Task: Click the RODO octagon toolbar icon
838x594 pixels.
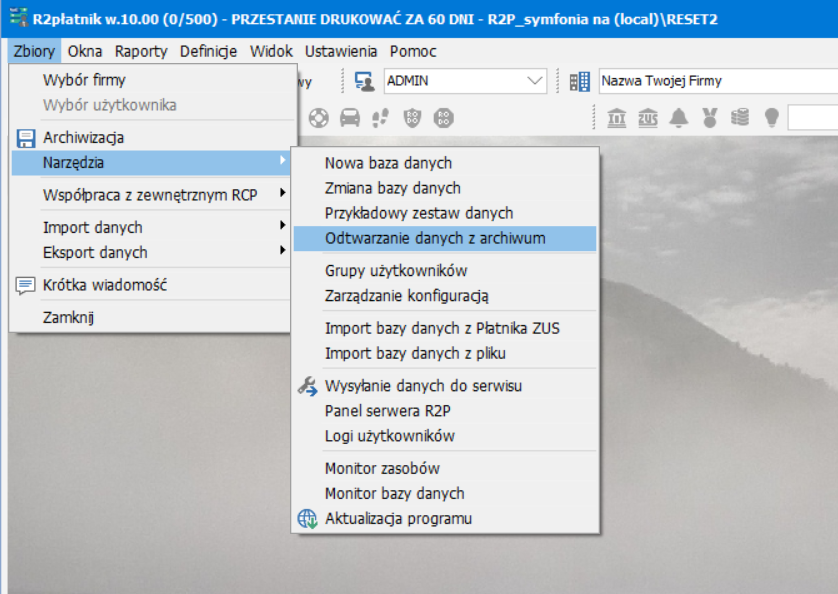Action: tap(444, 118)
